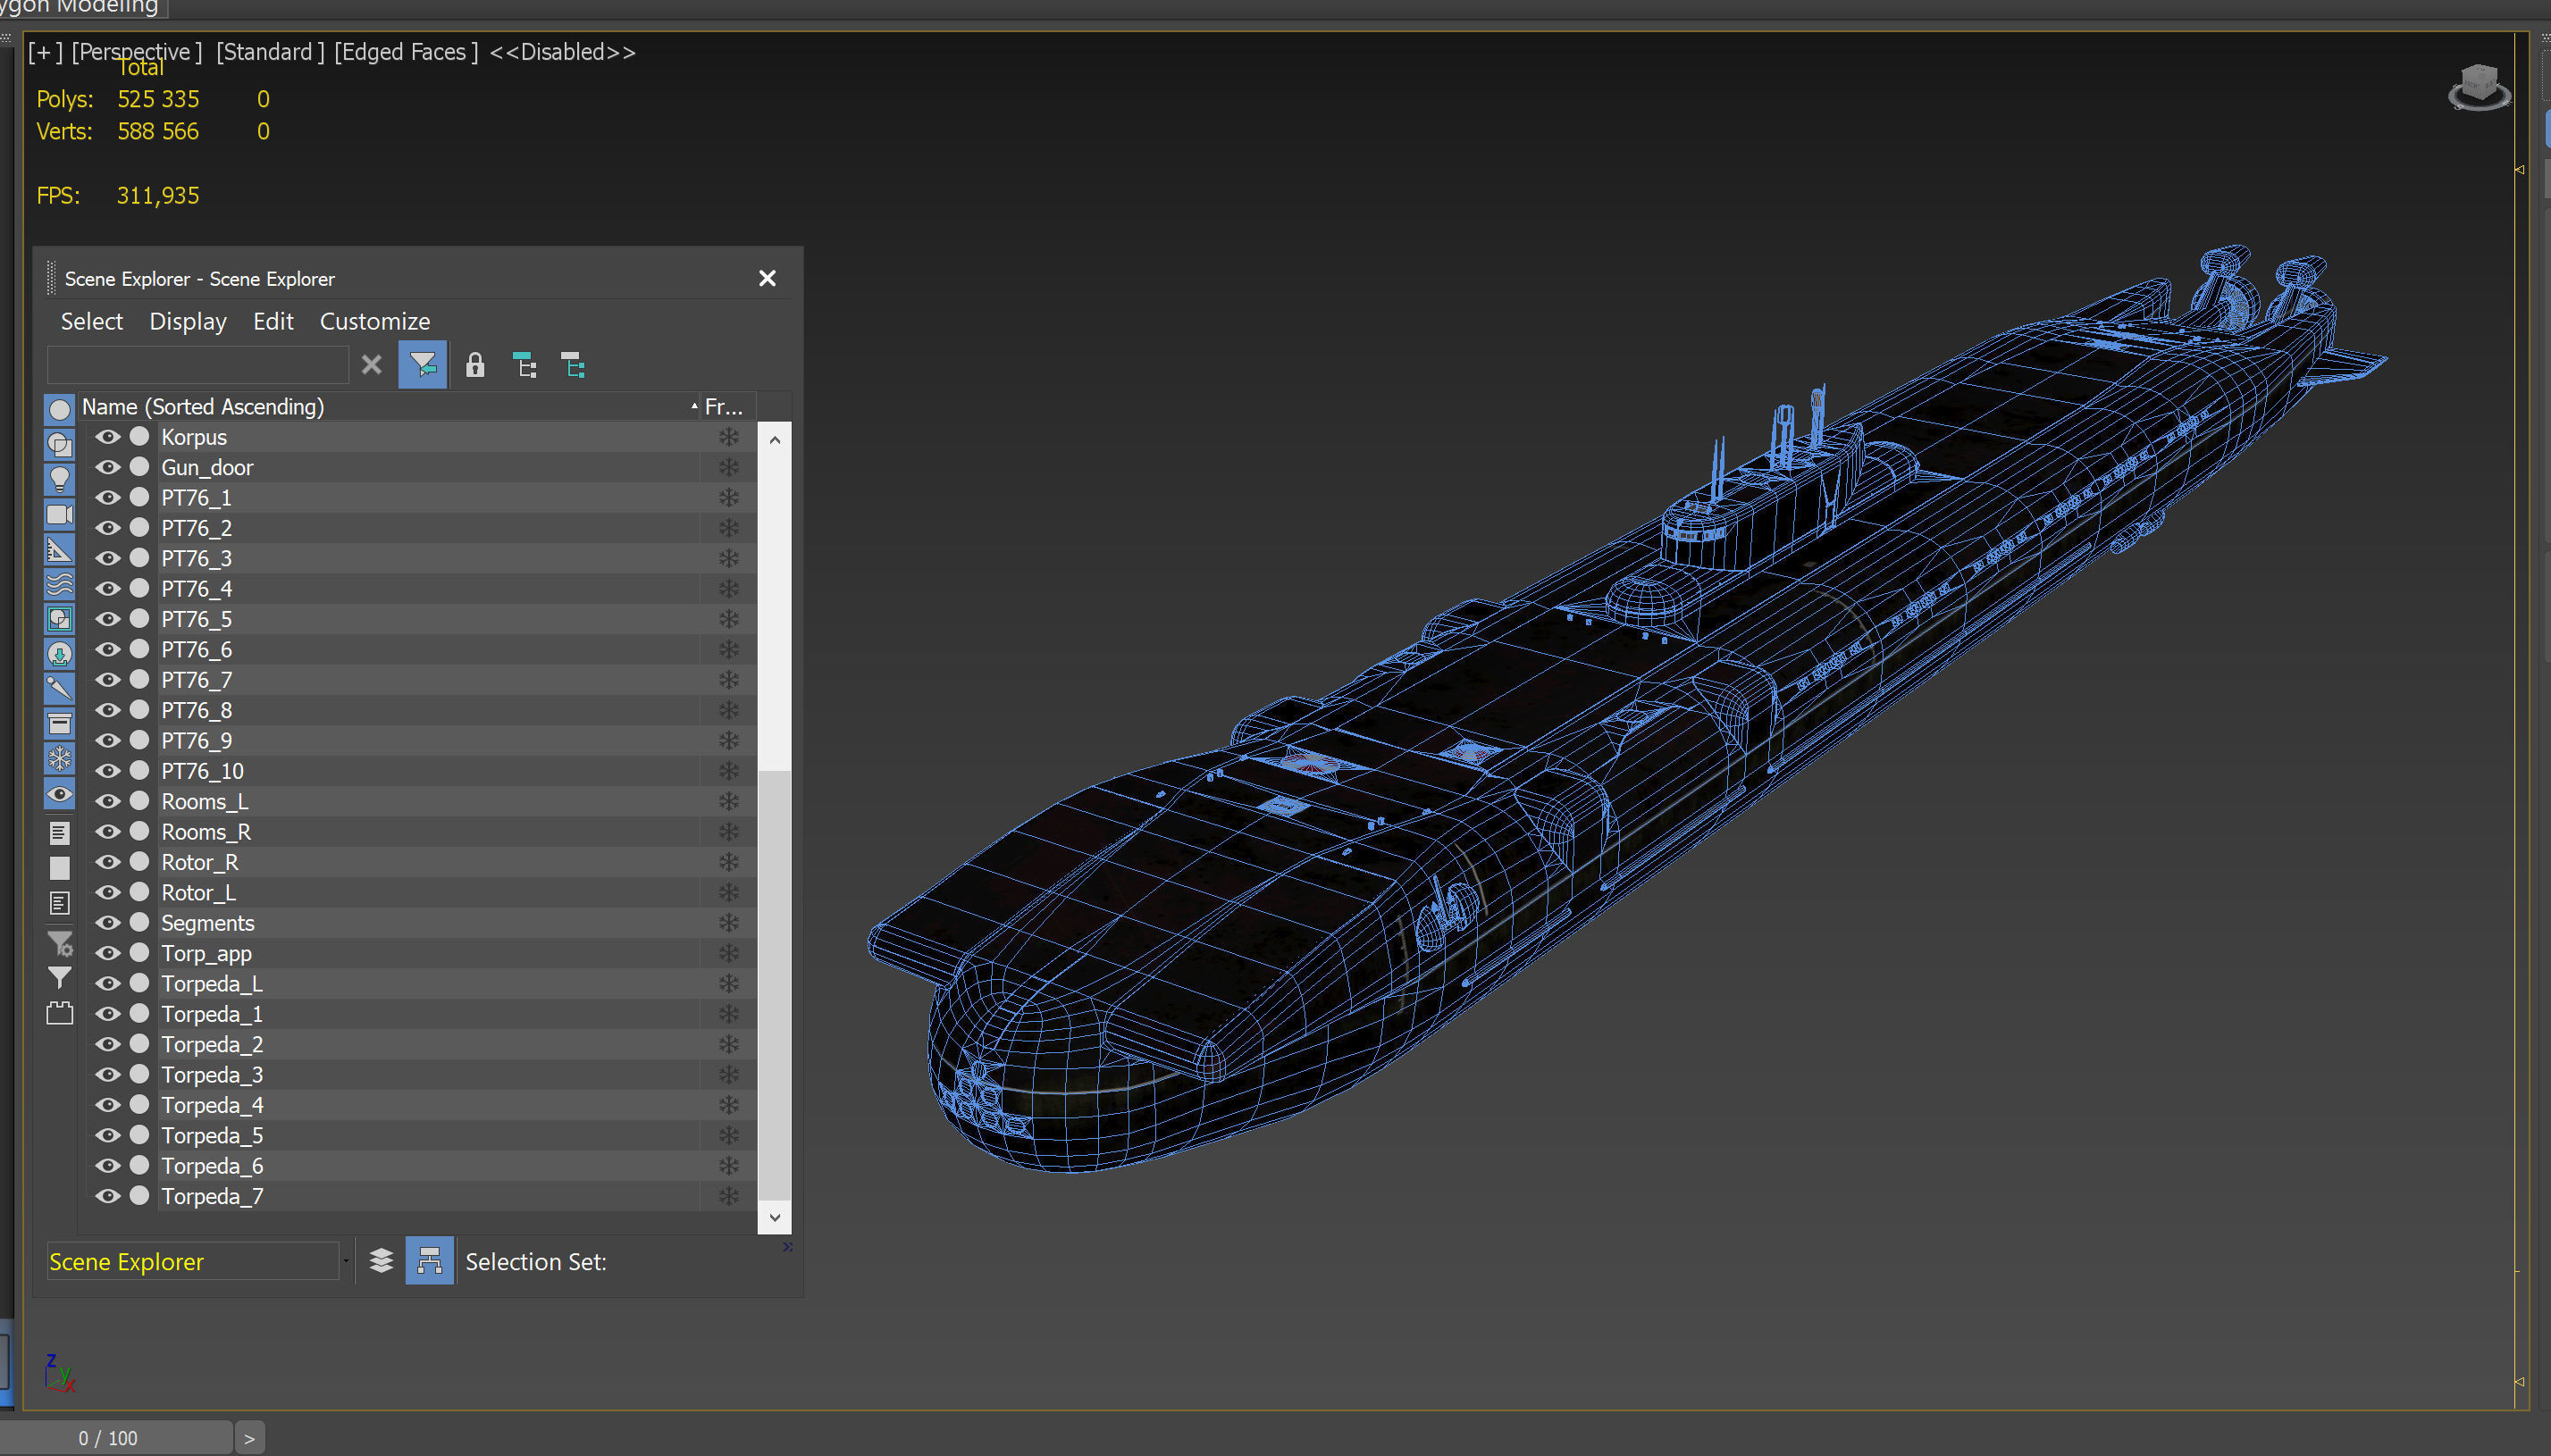Click the 0 / 100 time slider
Viewport: 2551px width, 1456px height.
(x=108, y=1438)
